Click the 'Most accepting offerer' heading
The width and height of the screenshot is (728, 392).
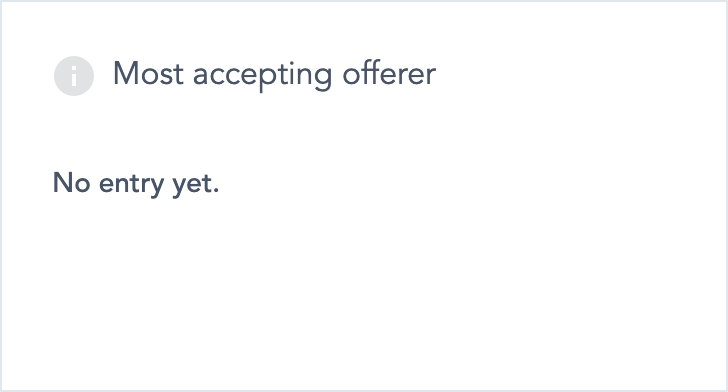click(x=274, y=75)
